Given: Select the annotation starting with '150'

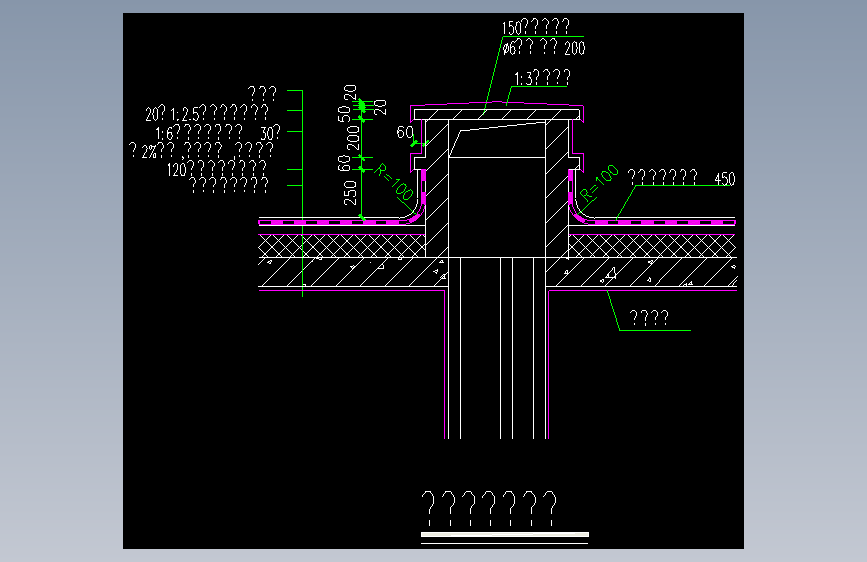Looking at the screenshot, I should pyautogui.click(x=535, y=27).
